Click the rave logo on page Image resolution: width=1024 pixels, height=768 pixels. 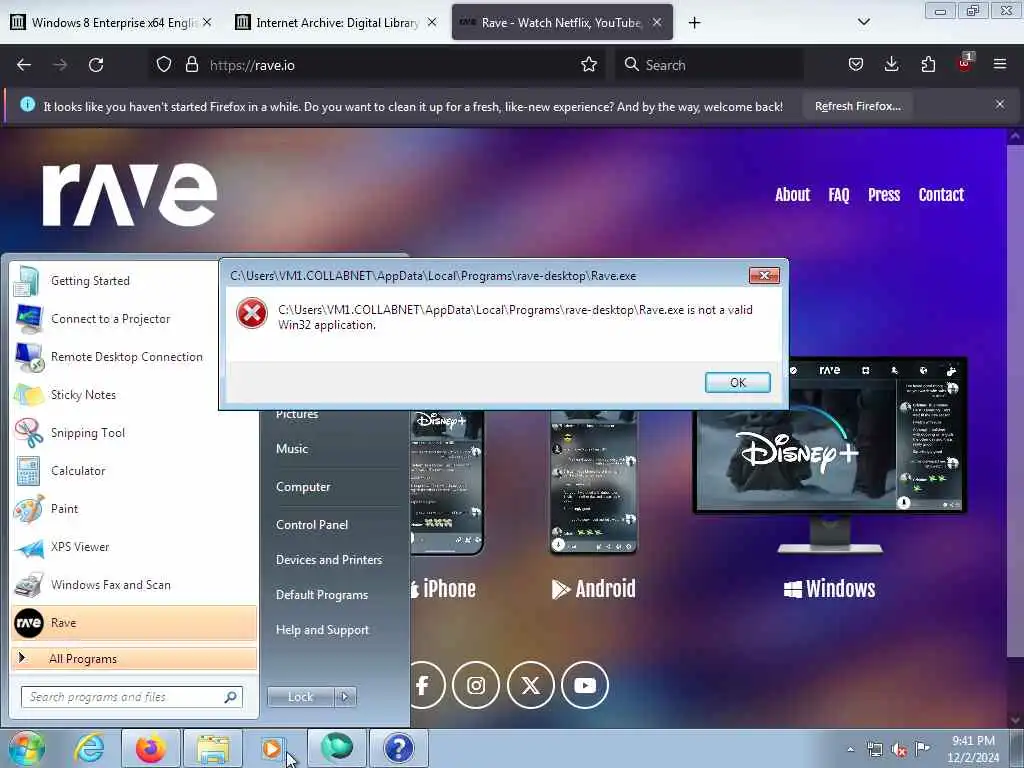(129, 195)
